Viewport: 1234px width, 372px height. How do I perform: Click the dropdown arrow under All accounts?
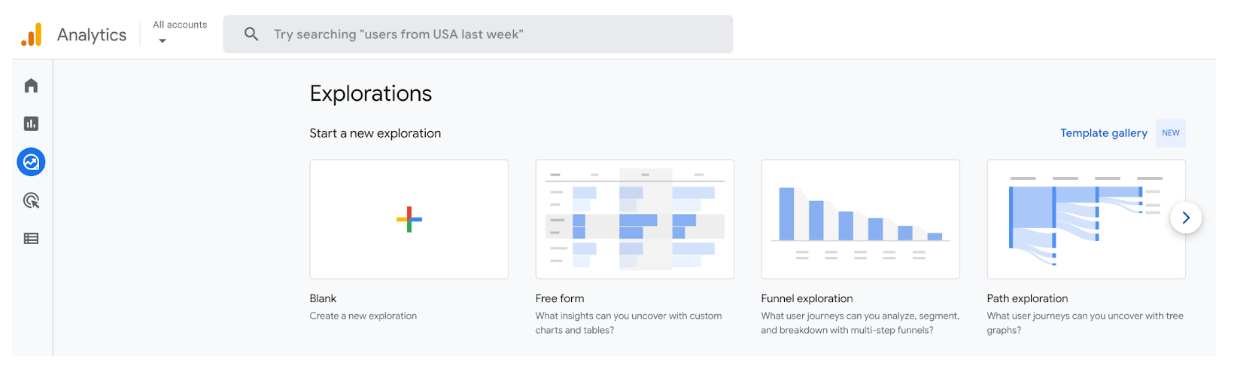click(x=162, y=41)
